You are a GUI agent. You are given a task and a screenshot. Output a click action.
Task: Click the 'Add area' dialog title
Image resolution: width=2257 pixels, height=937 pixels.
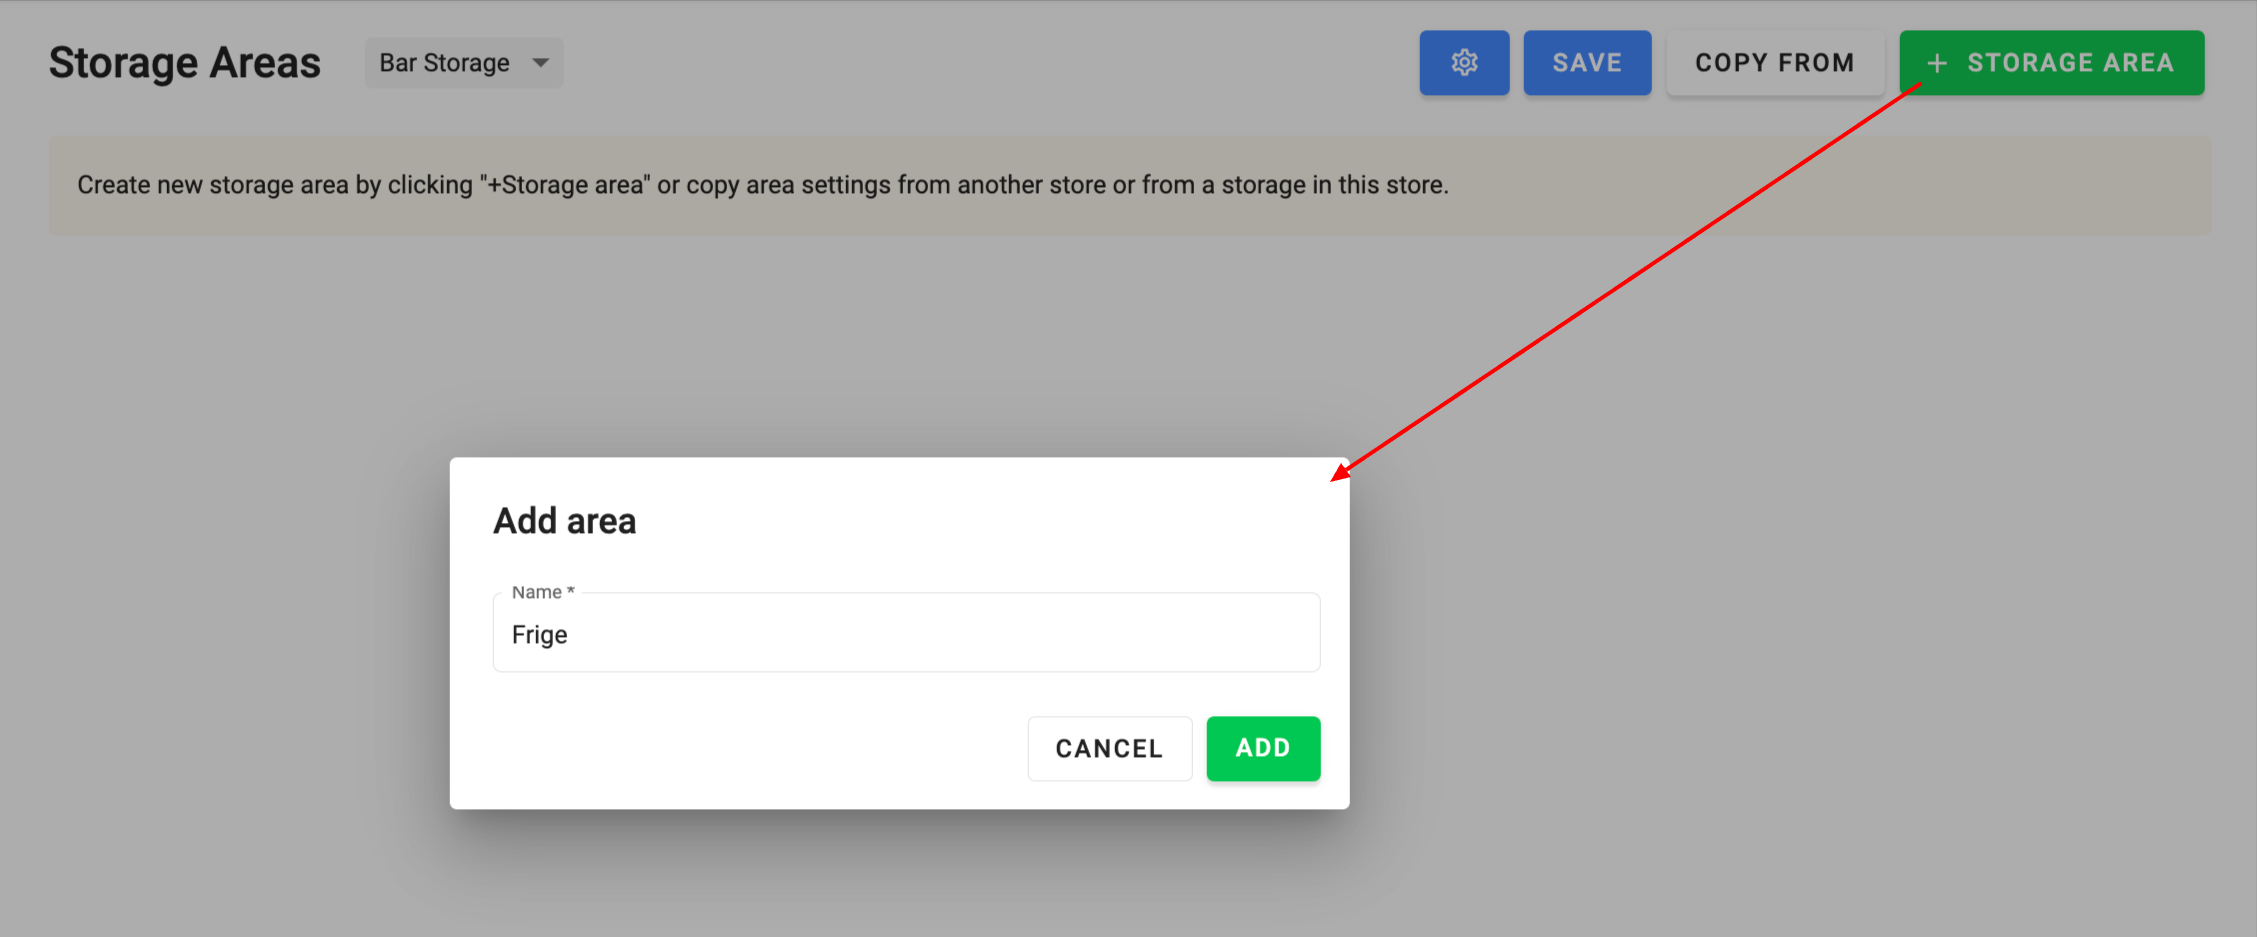tap(564, 521)
